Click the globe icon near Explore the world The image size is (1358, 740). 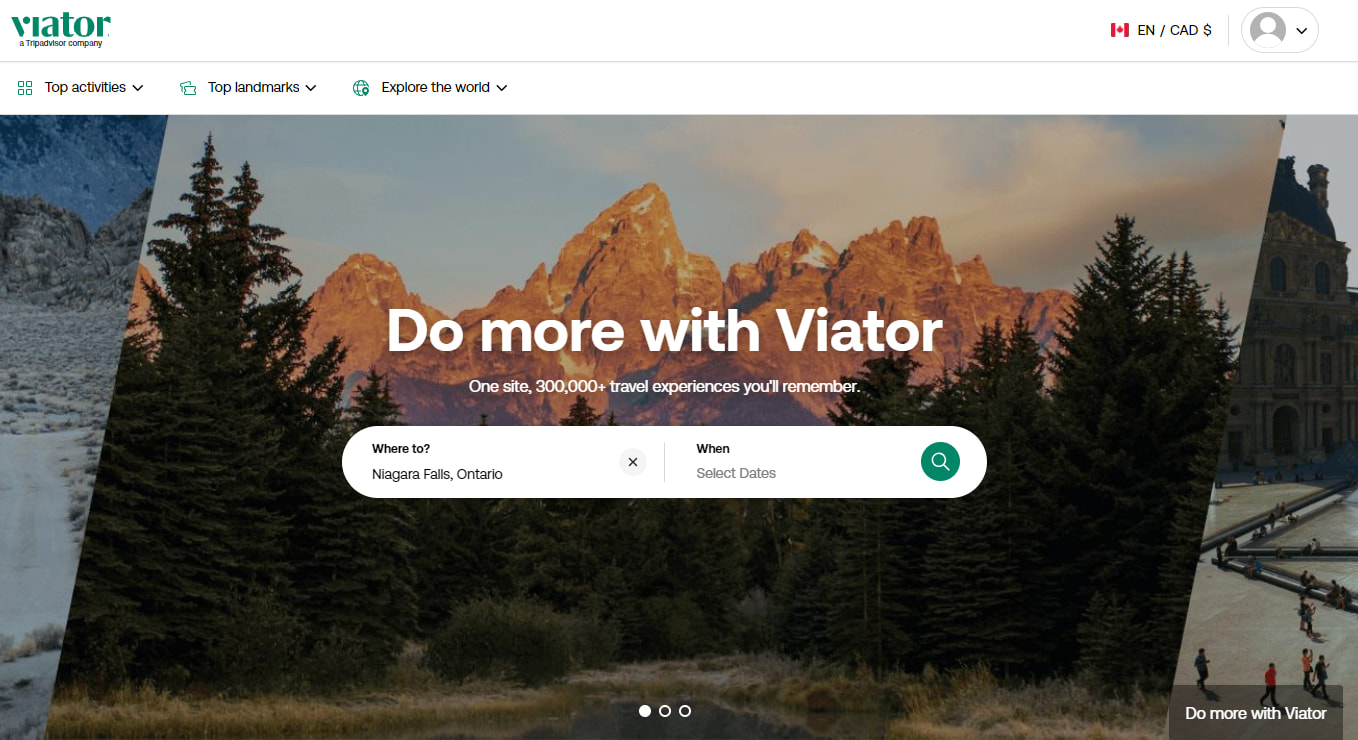(360, 87)
